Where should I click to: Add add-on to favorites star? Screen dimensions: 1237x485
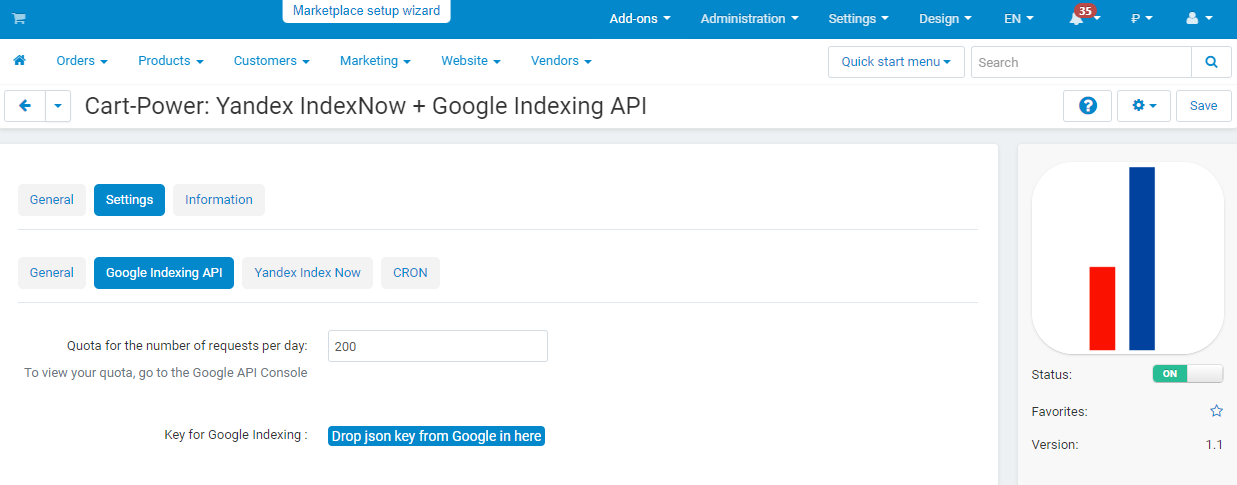coord(1216,411)
